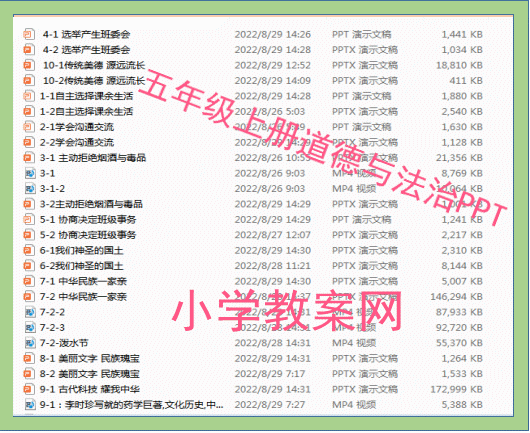
Task: Click the MP4 video icon beside file 3-1-2
Action: click(x=30, y=189)
